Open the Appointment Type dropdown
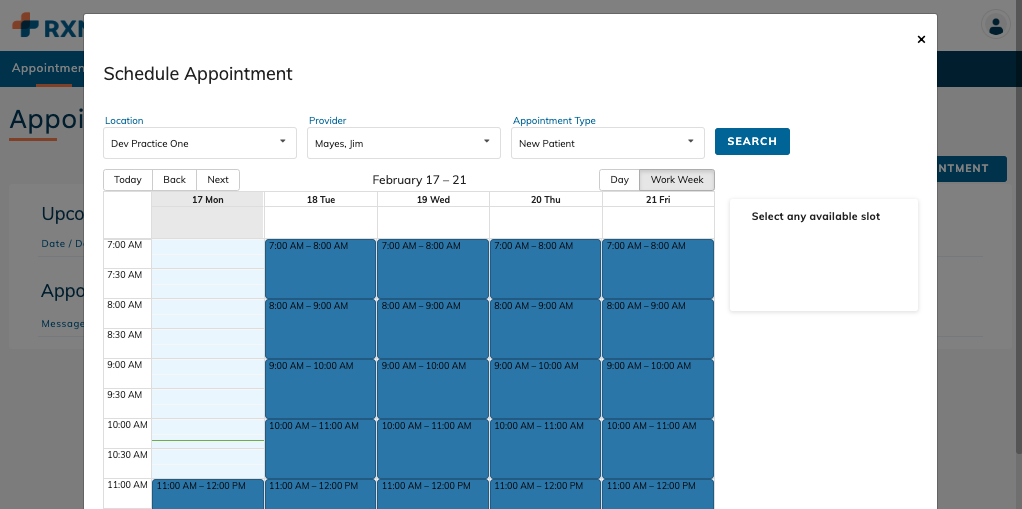 tap(608, 143)
